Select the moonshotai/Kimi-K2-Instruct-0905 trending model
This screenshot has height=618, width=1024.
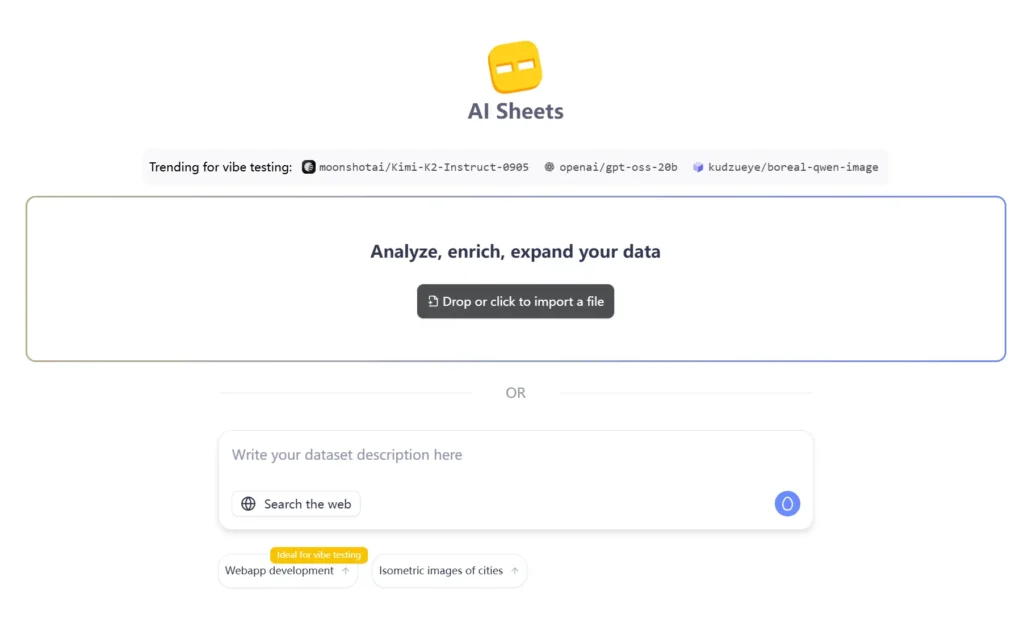pos(415,167)
